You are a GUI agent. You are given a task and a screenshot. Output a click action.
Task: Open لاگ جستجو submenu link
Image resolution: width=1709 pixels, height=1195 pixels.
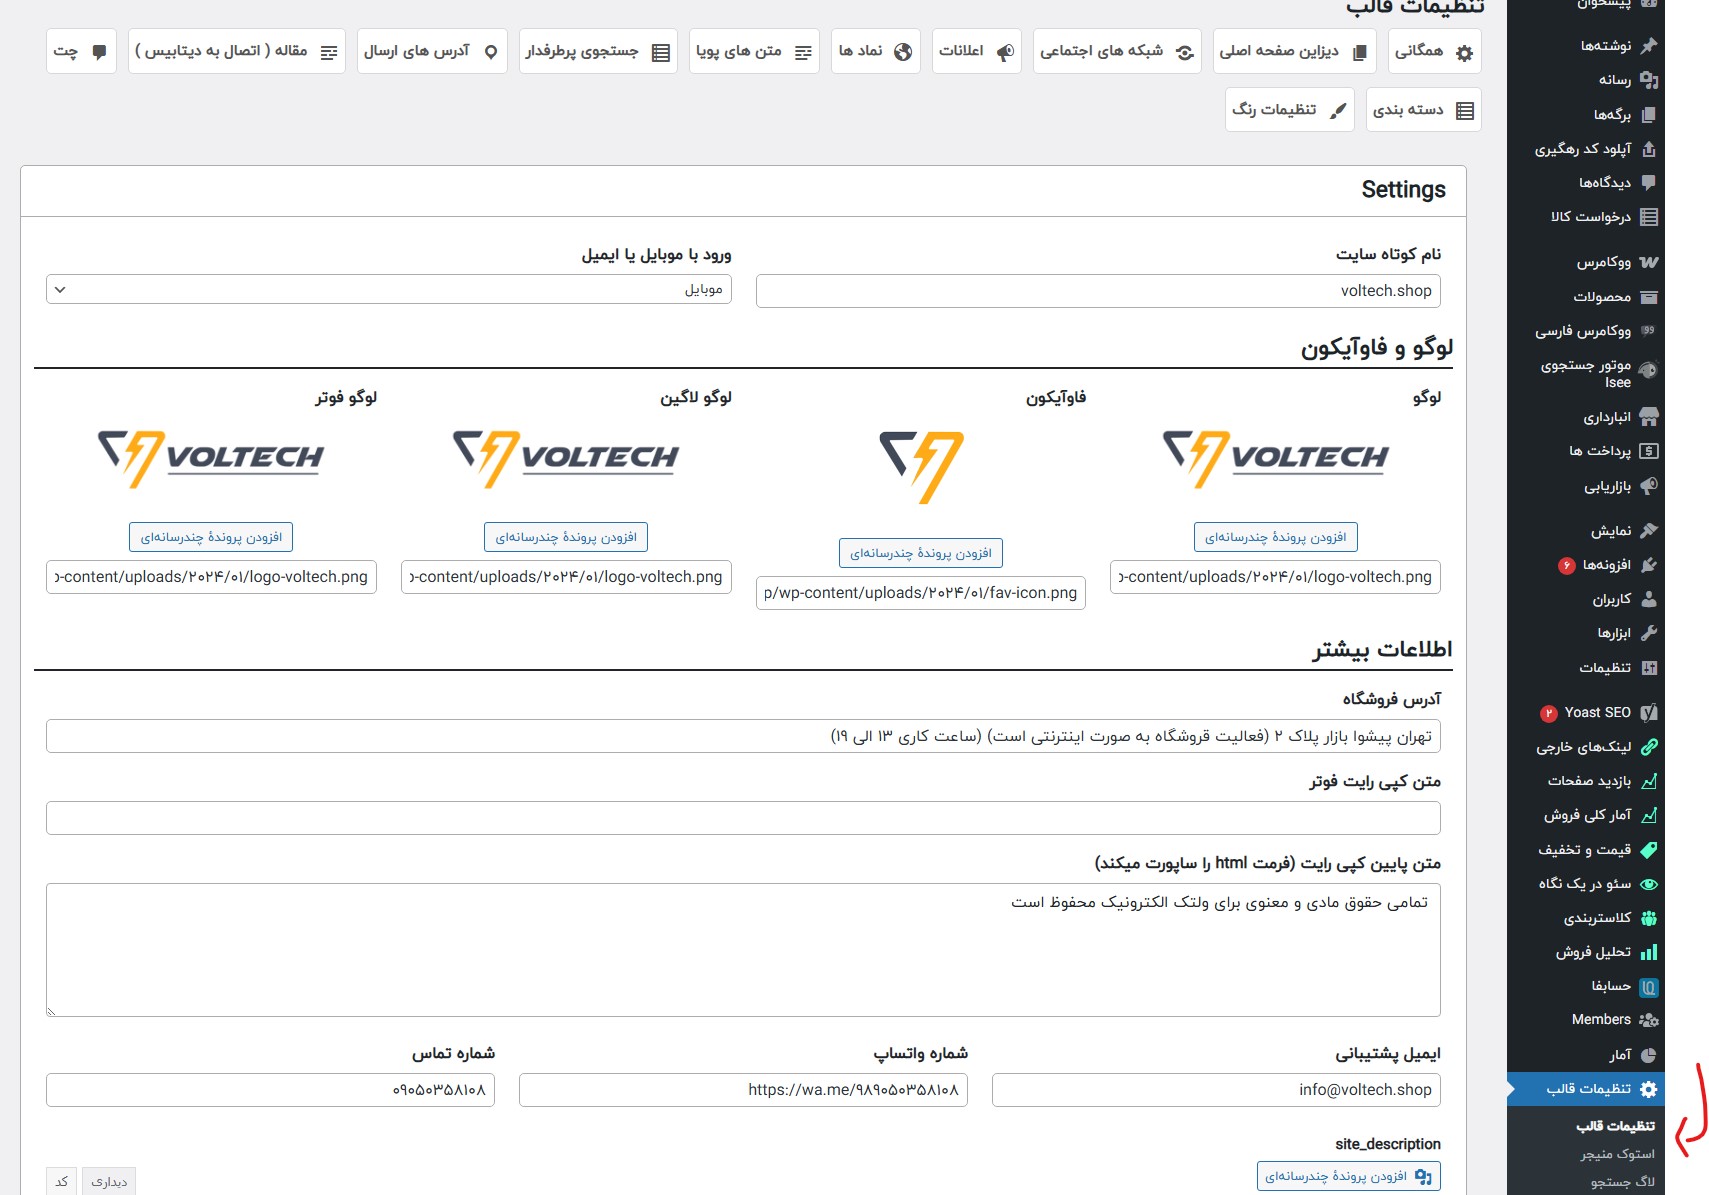1622,1182
